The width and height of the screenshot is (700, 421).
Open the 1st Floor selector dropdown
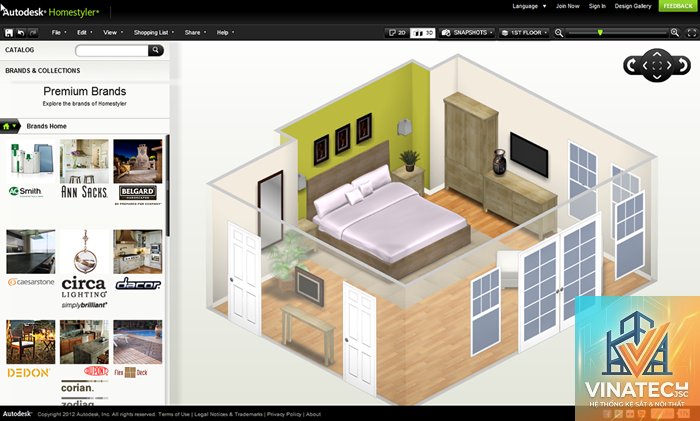[x=524, y=33]
